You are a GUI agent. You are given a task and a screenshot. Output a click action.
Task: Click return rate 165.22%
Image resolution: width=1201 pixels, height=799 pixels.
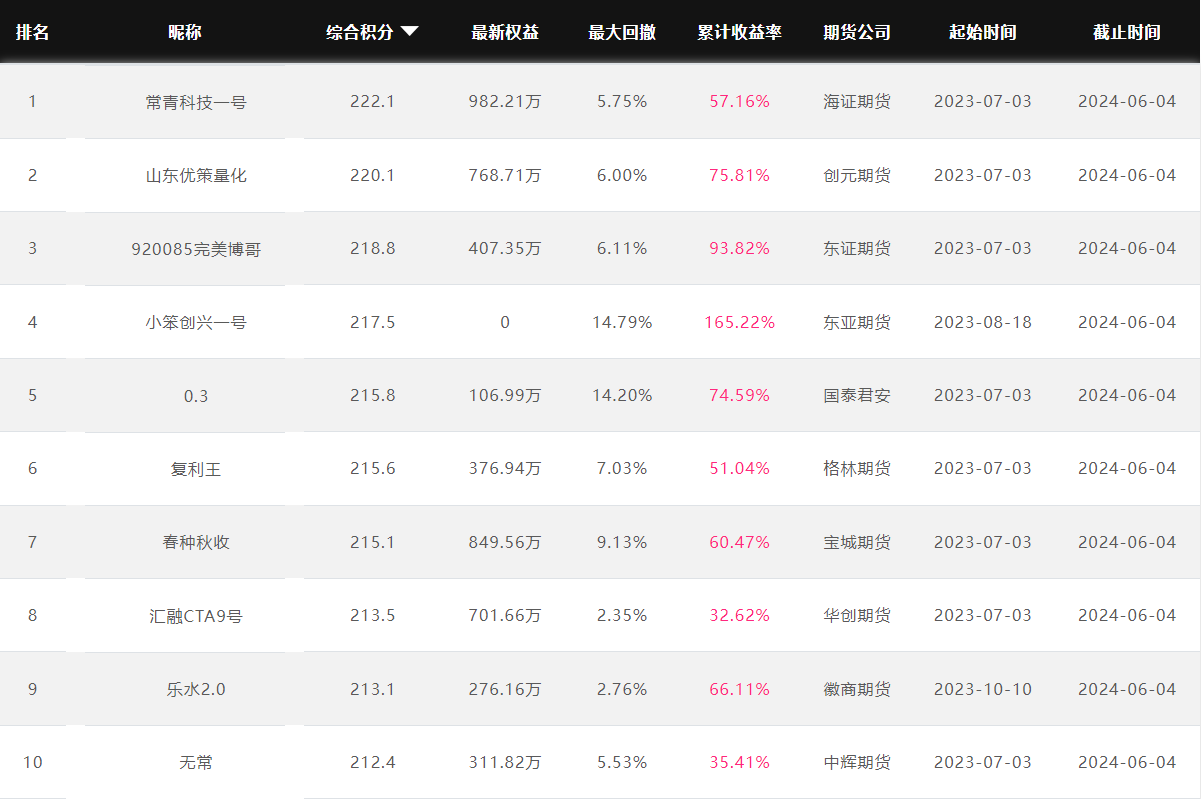(740, 322)
